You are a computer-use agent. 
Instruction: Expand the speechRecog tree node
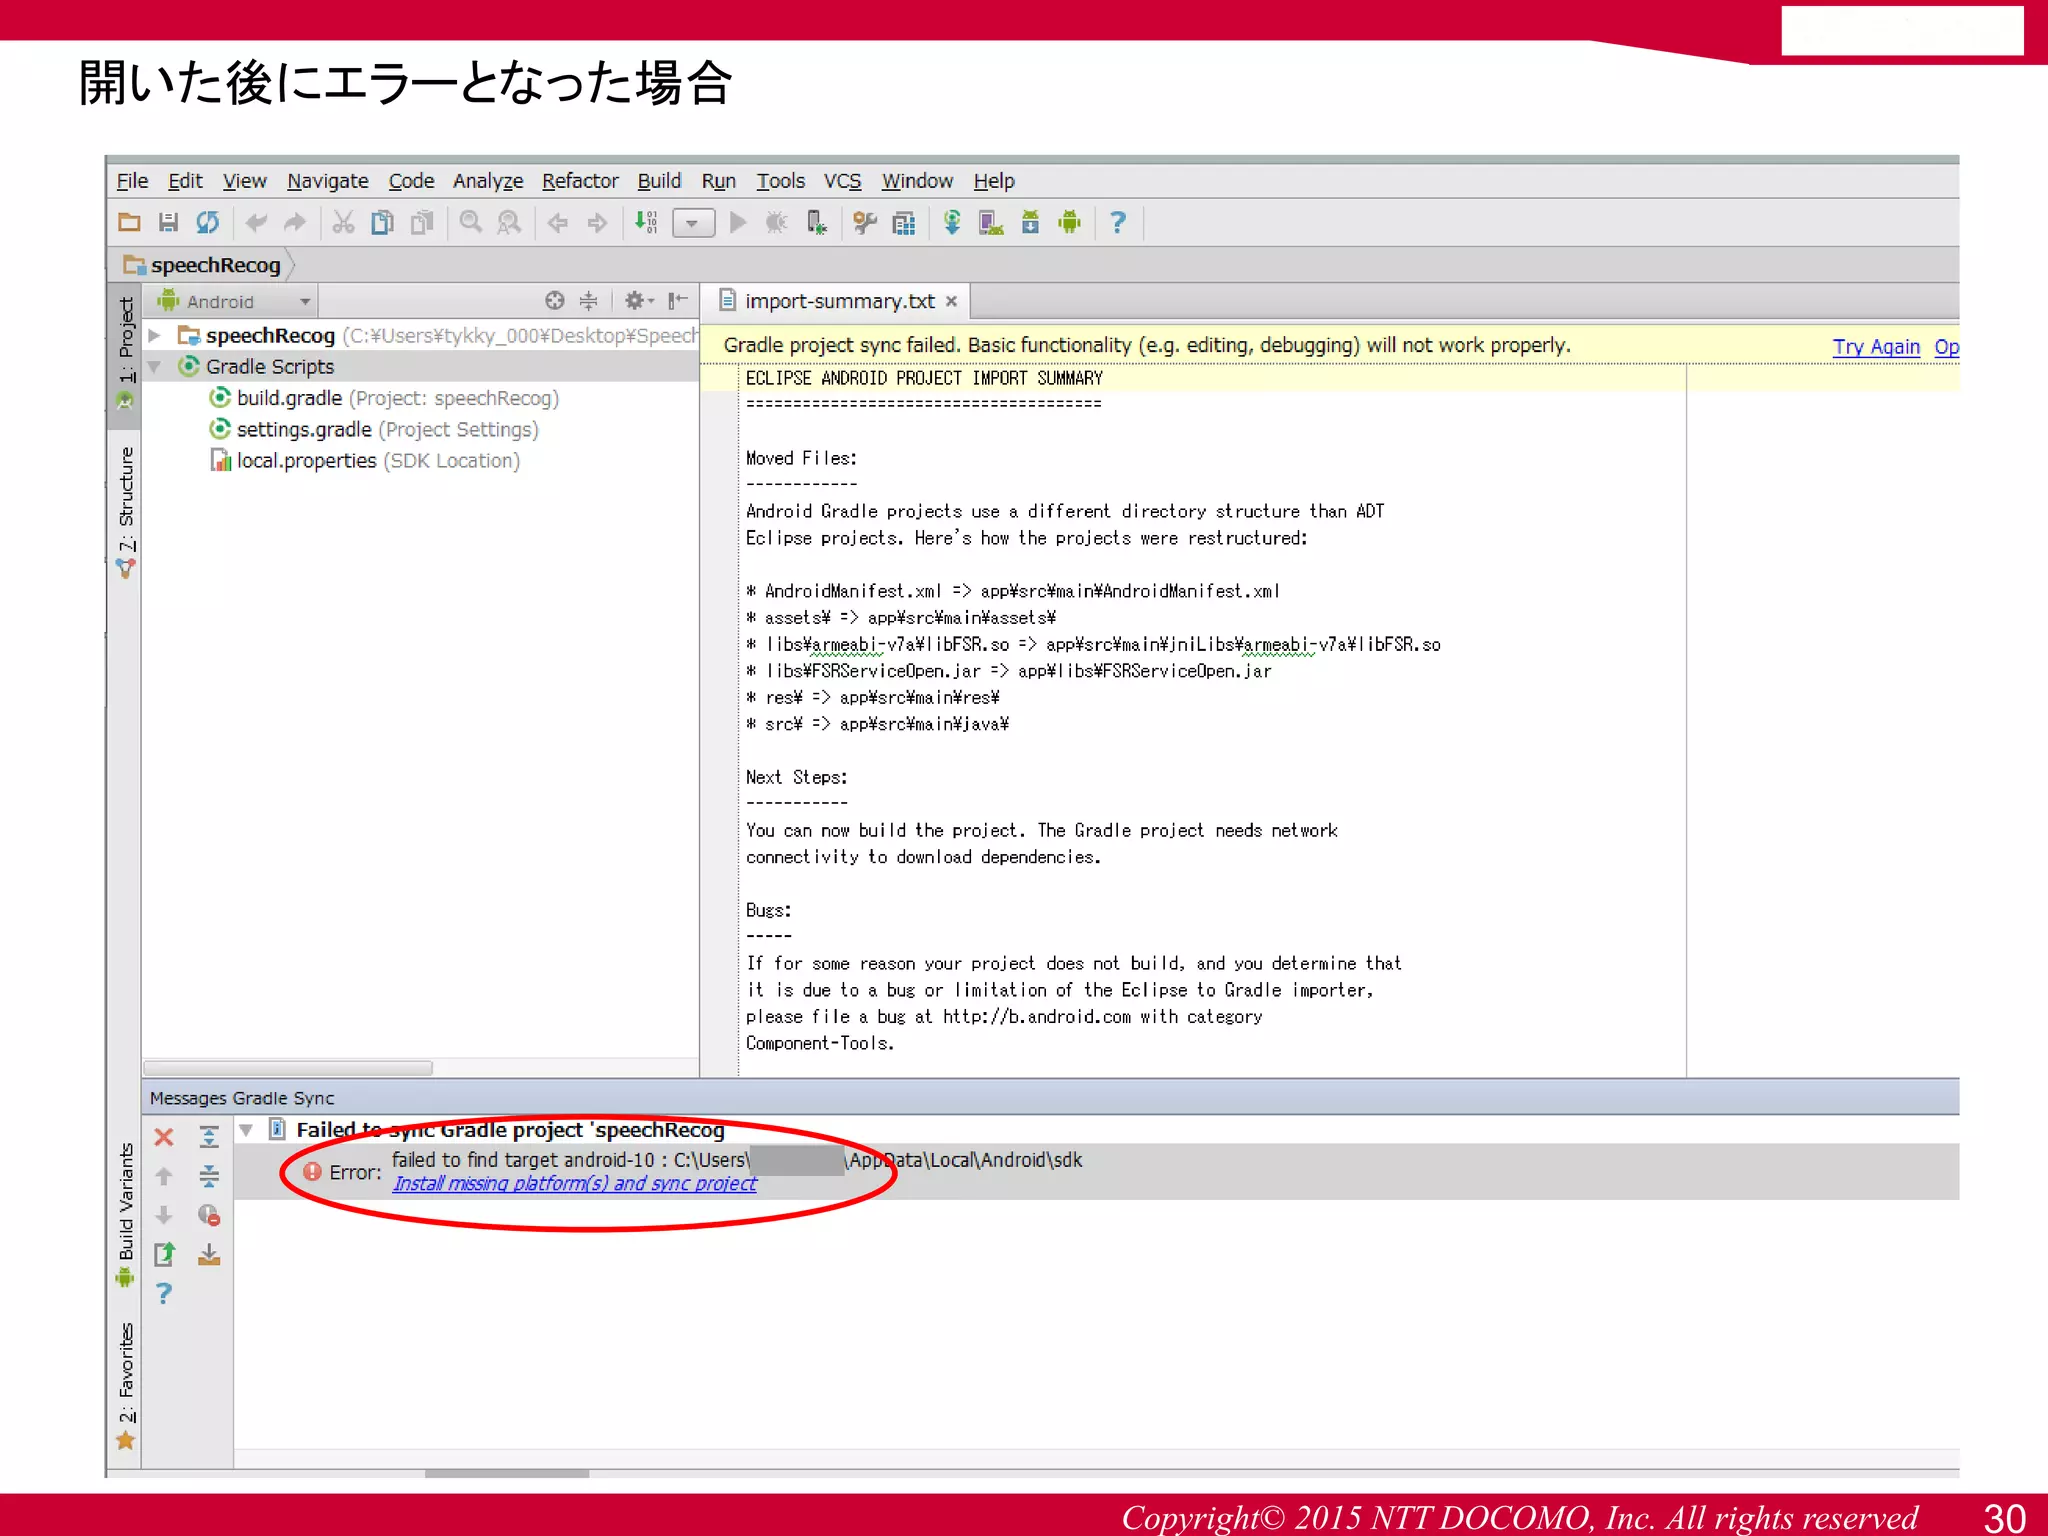(155, 335)
